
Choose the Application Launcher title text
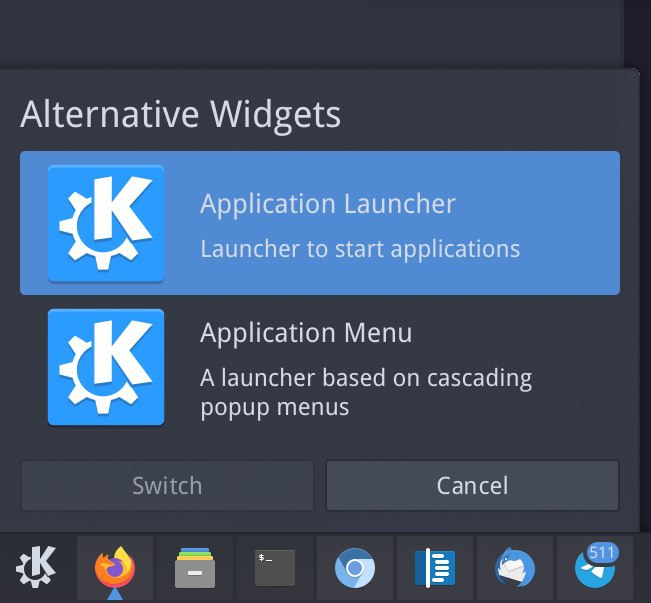[328, 204]
